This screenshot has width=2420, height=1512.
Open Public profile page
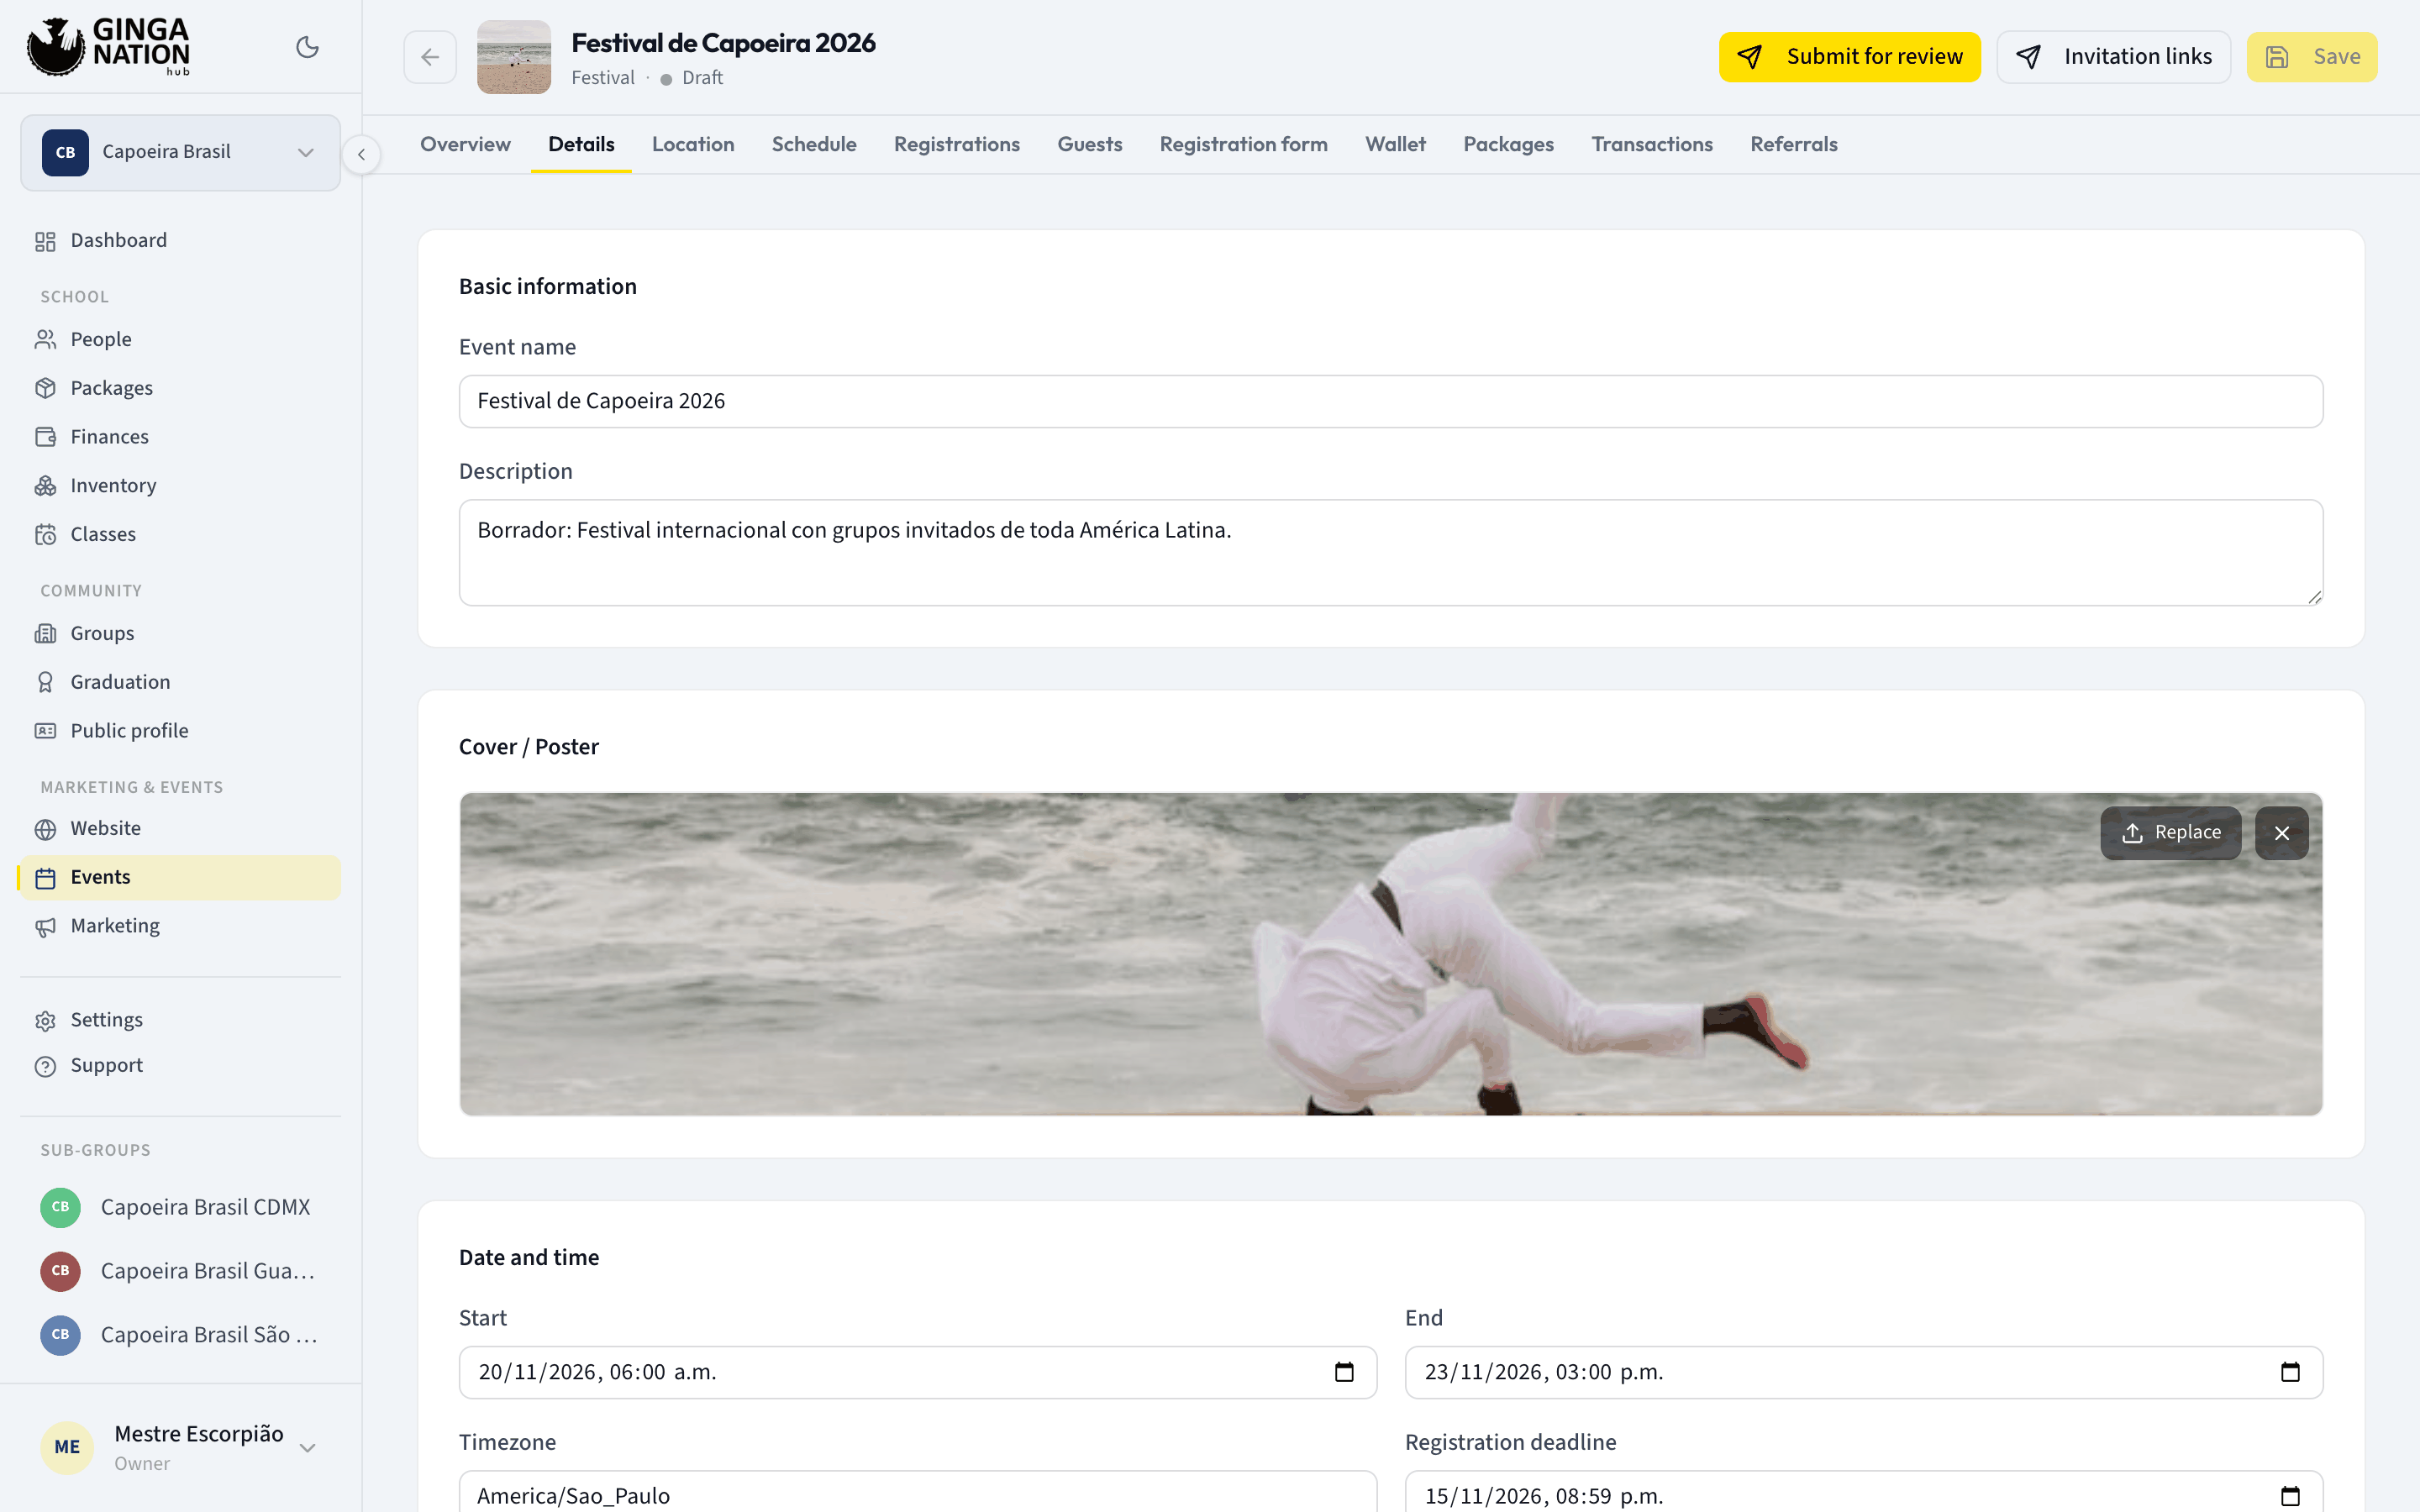[x=180, y=731]
